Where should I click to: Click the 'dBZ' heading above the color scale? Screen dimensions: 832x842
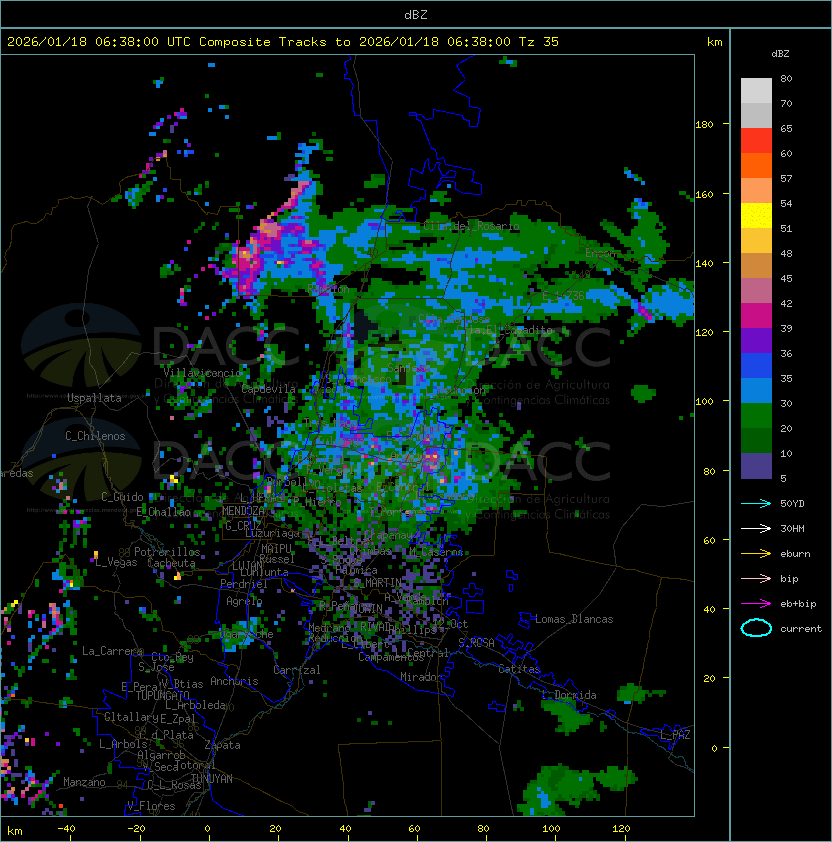[780, 54]
